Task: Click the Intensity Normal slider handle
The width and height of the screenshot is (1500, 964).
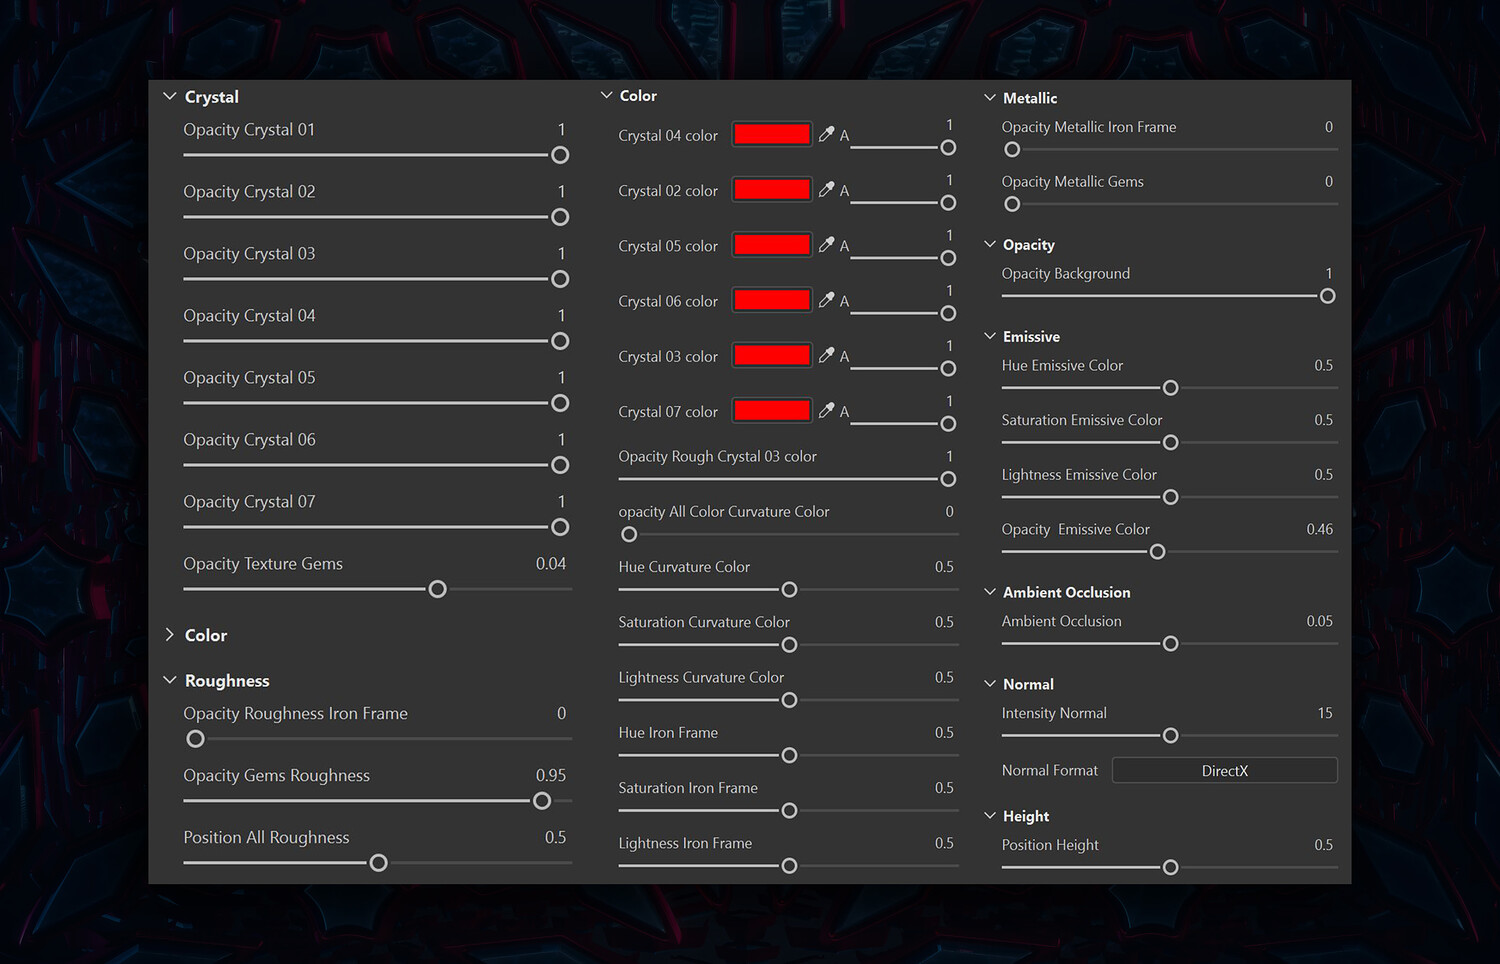Action: [1170, 735]
